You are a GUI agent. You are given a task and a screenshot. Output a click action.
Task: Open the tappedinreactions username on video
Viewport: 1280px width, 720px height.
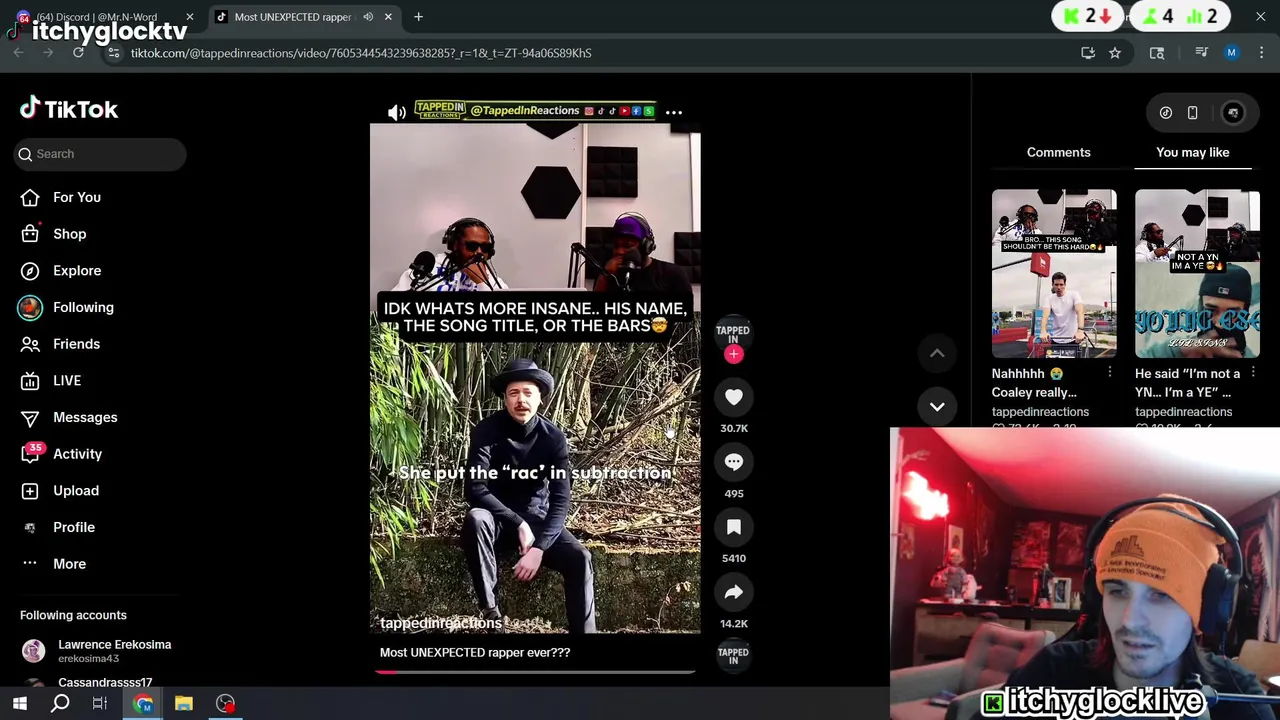441,623
